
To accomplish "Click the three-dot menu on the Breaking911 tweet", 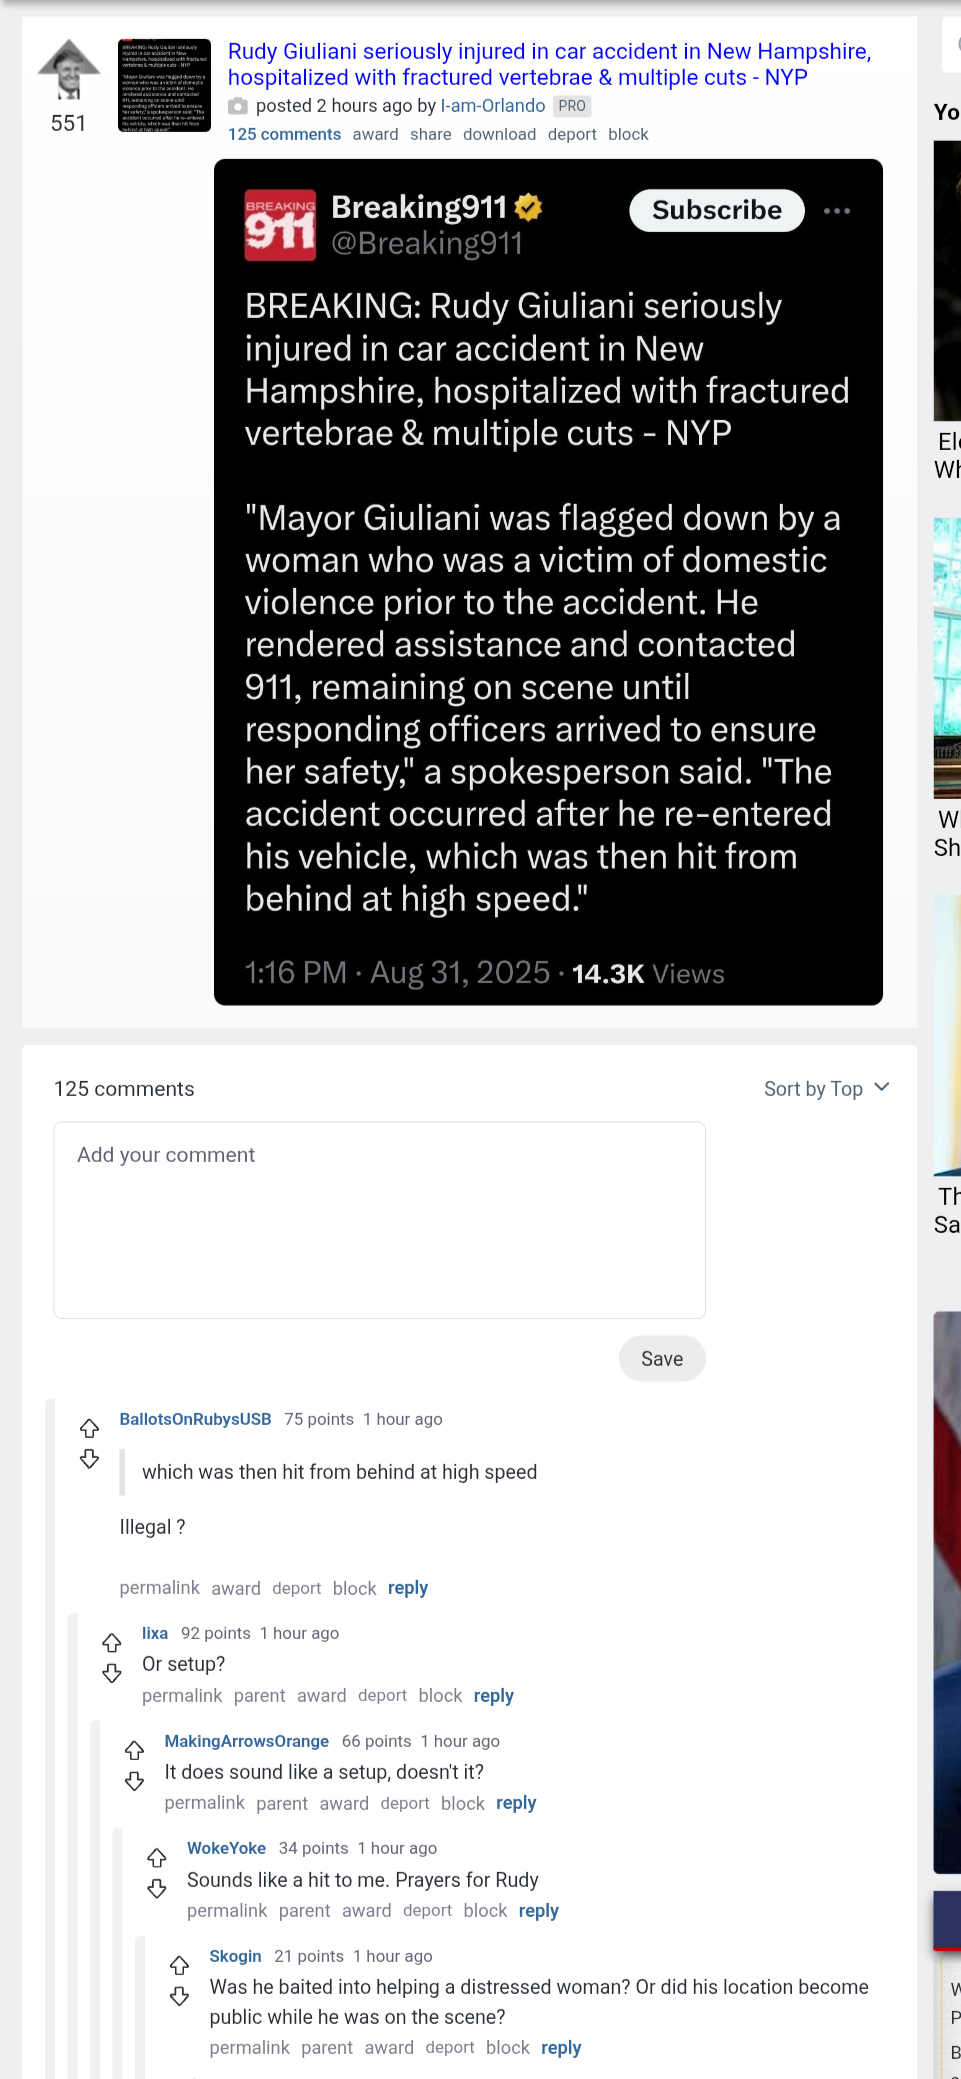I will click(x=837, y=211).
